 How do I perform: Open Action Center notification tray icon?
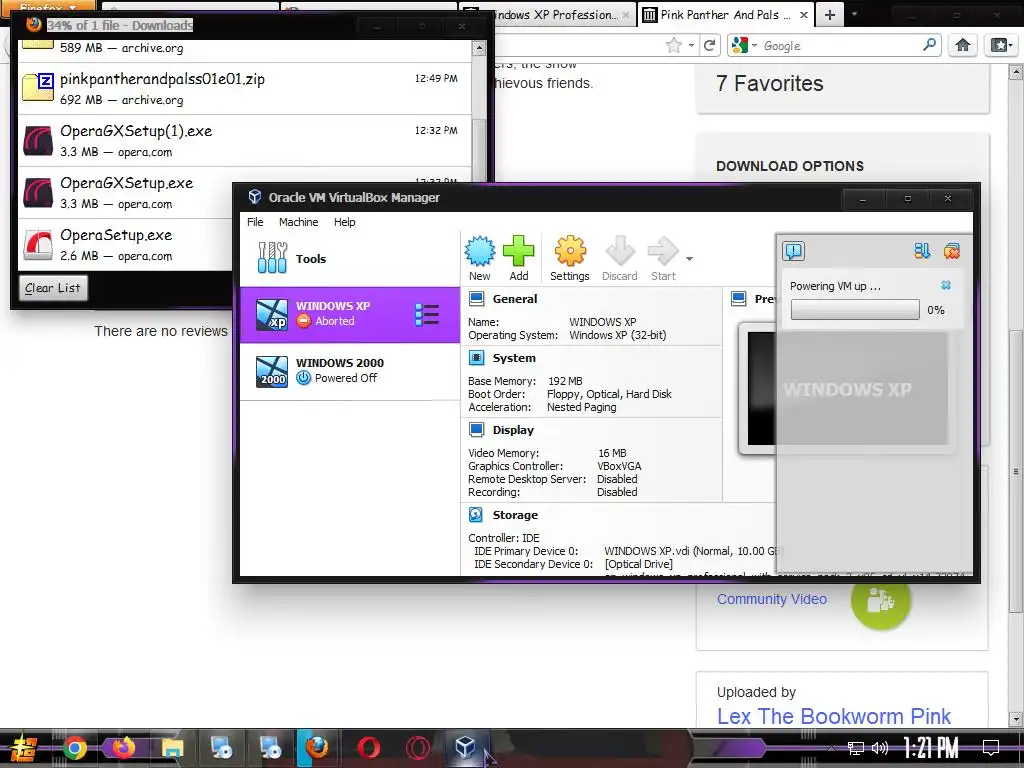pyautogui.click(x=991, y=746)
